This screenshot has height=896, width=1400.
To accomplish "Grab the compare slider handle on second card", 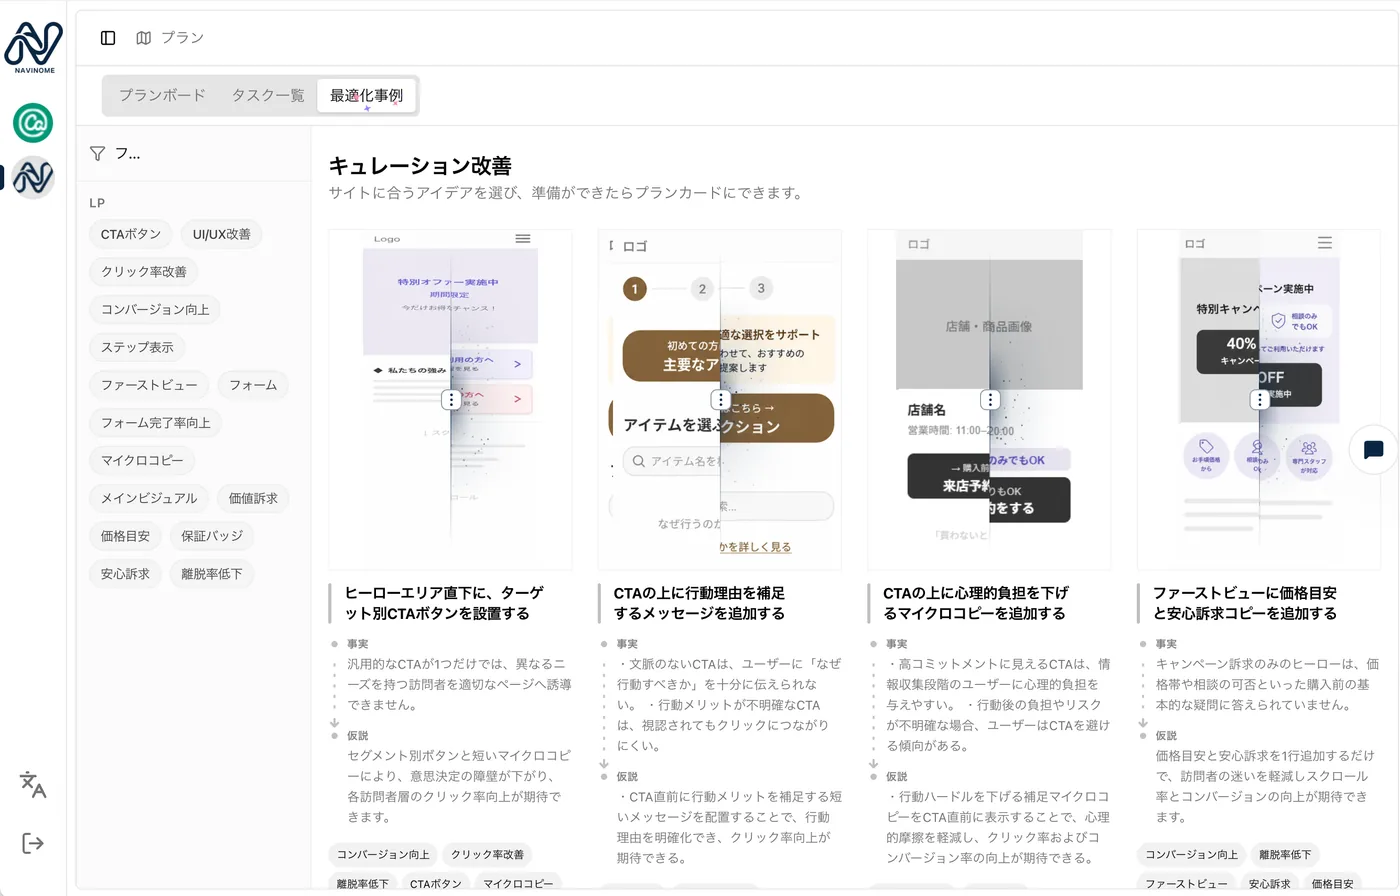I will tap(721, 399).
